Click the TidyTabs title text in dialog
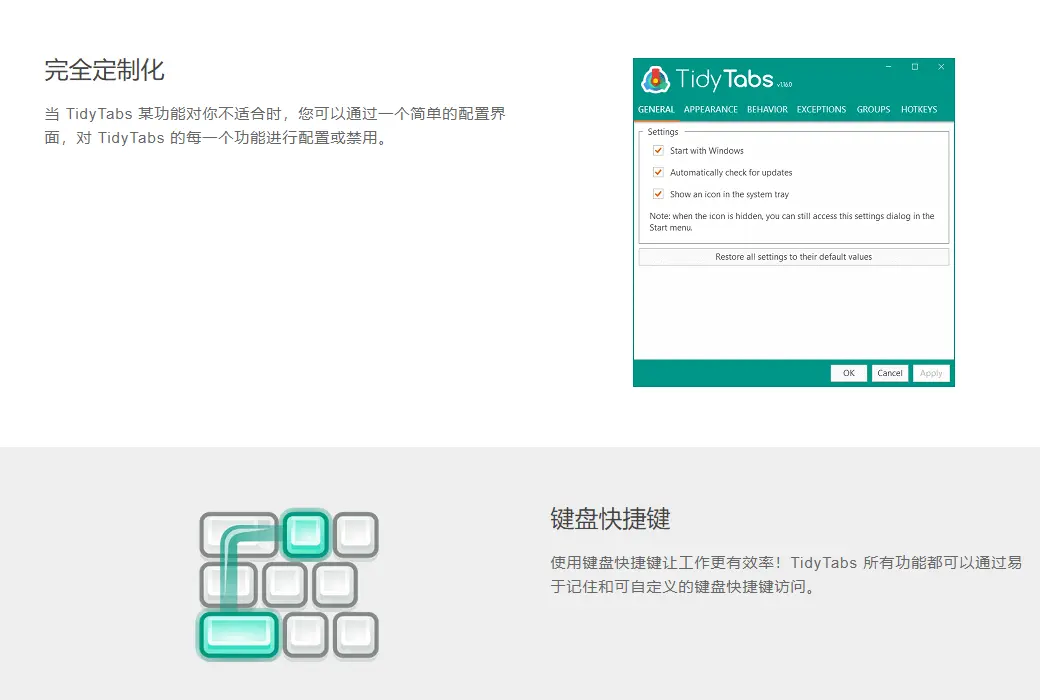This screenshot has width=1040, height=700. pos(724,79)
